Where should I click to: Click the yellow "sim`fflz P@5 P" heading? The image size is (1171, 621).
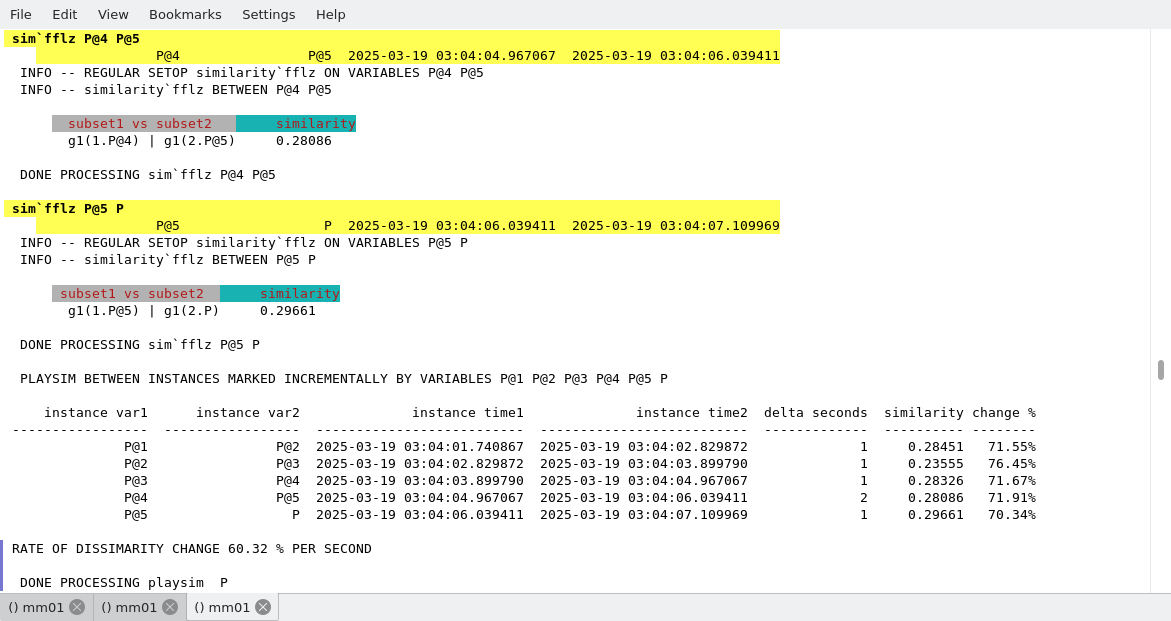(x=68, y=209)
